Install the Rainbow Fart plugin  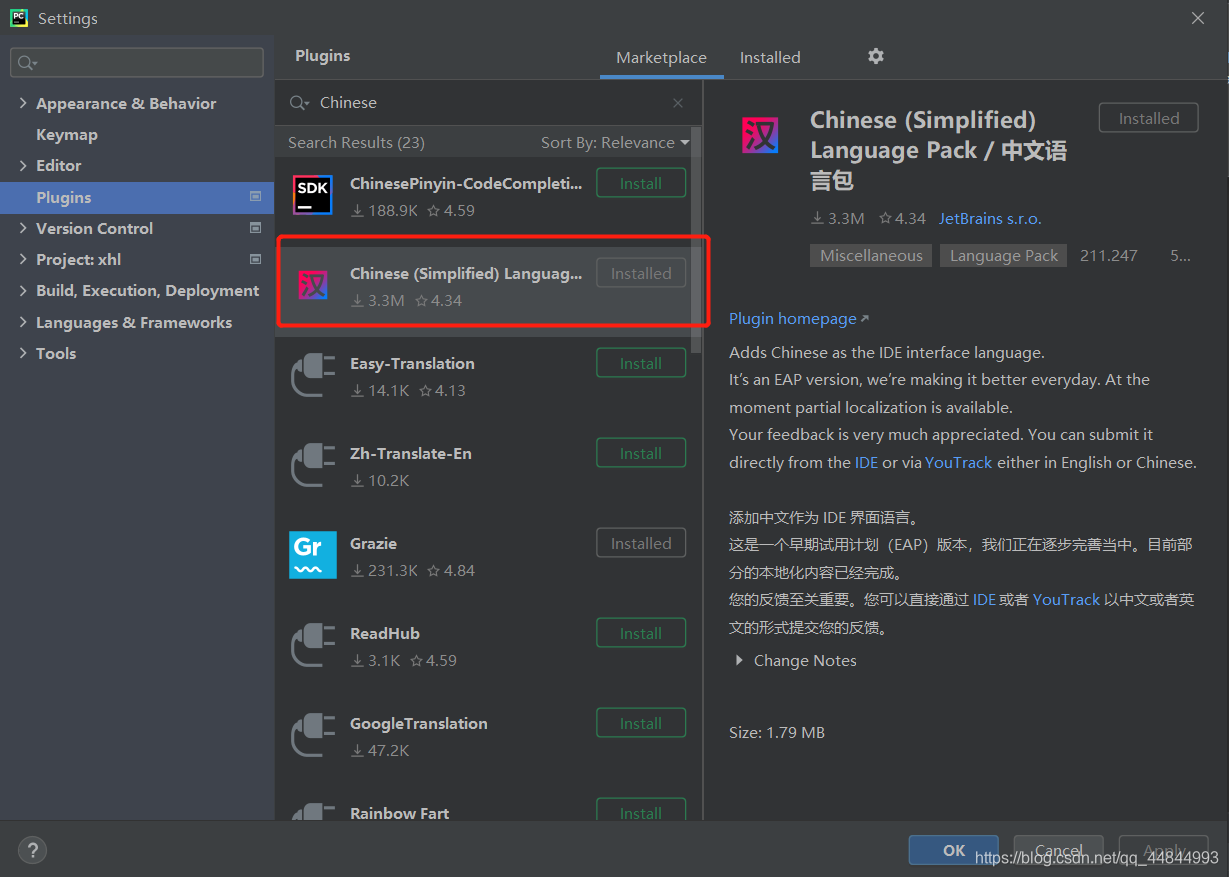[x=641, y=810]
